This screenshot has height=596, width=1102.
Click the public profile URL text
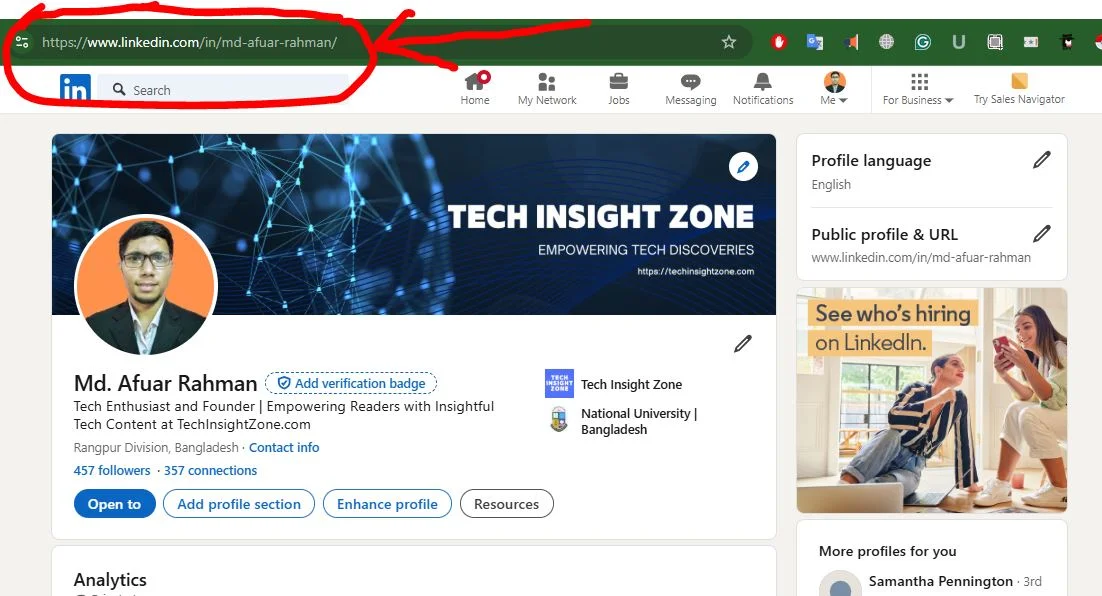(921, 257)
